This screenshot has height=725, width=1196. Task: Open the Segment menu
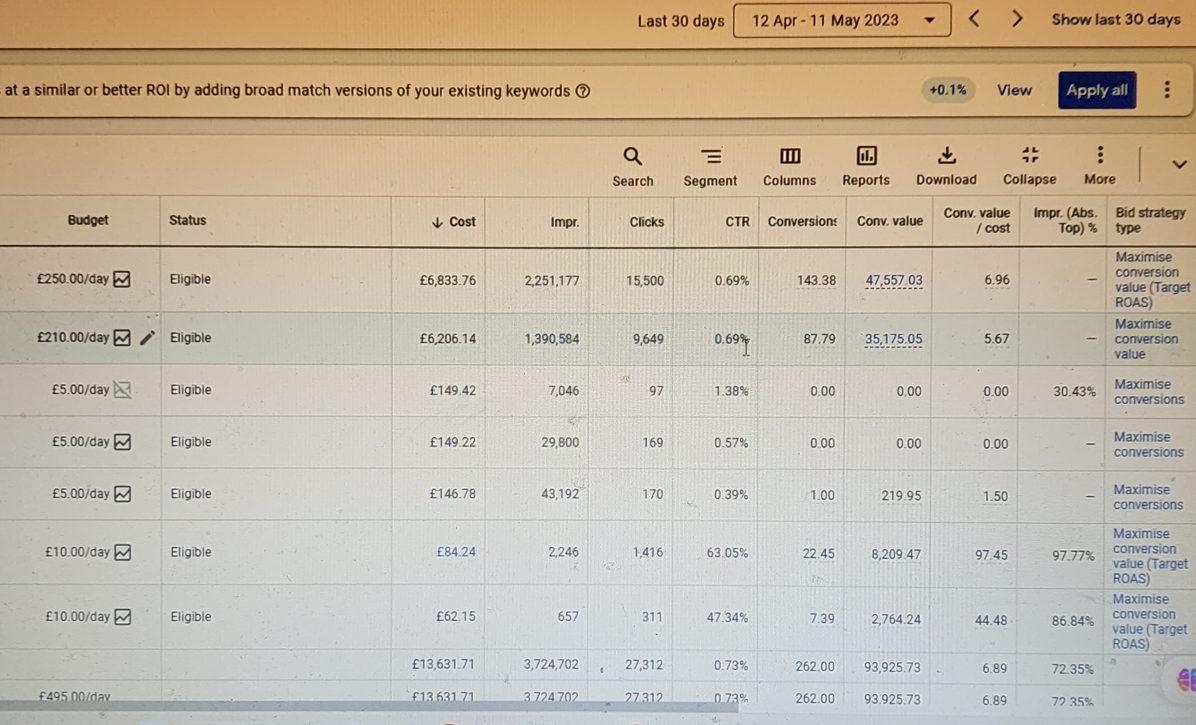coord(710,167)
